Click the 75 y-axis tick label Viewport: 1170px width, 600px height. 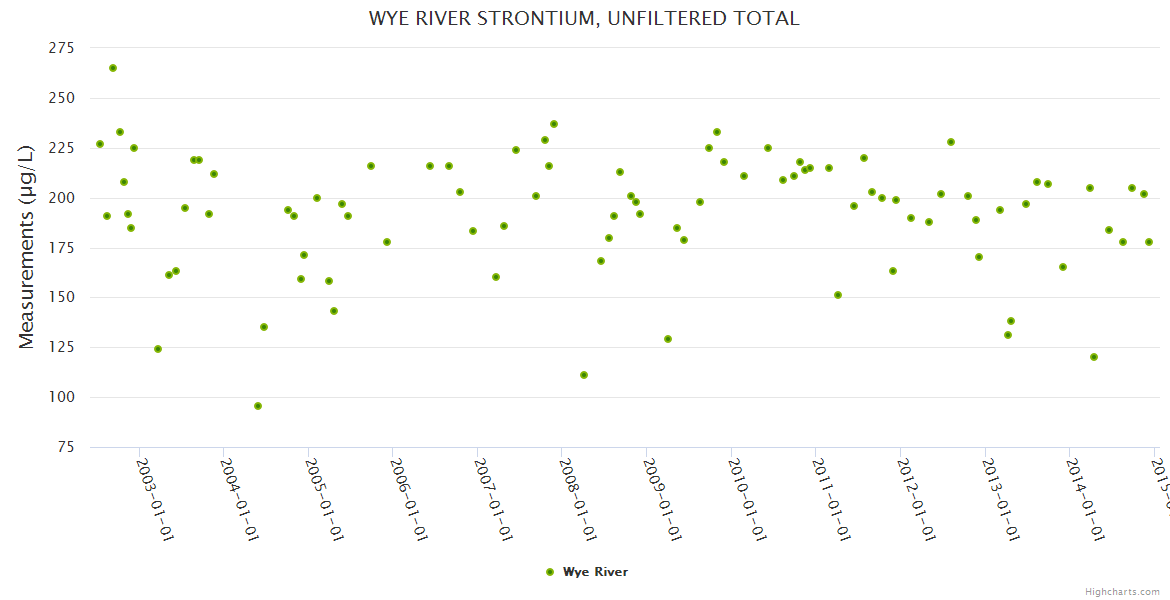(66, 447)
